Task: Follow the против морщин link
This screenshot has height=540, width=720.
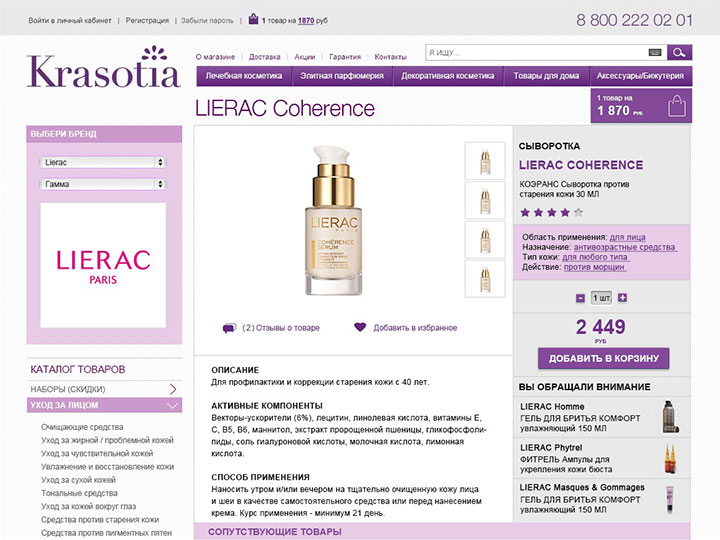Action: 594,267
